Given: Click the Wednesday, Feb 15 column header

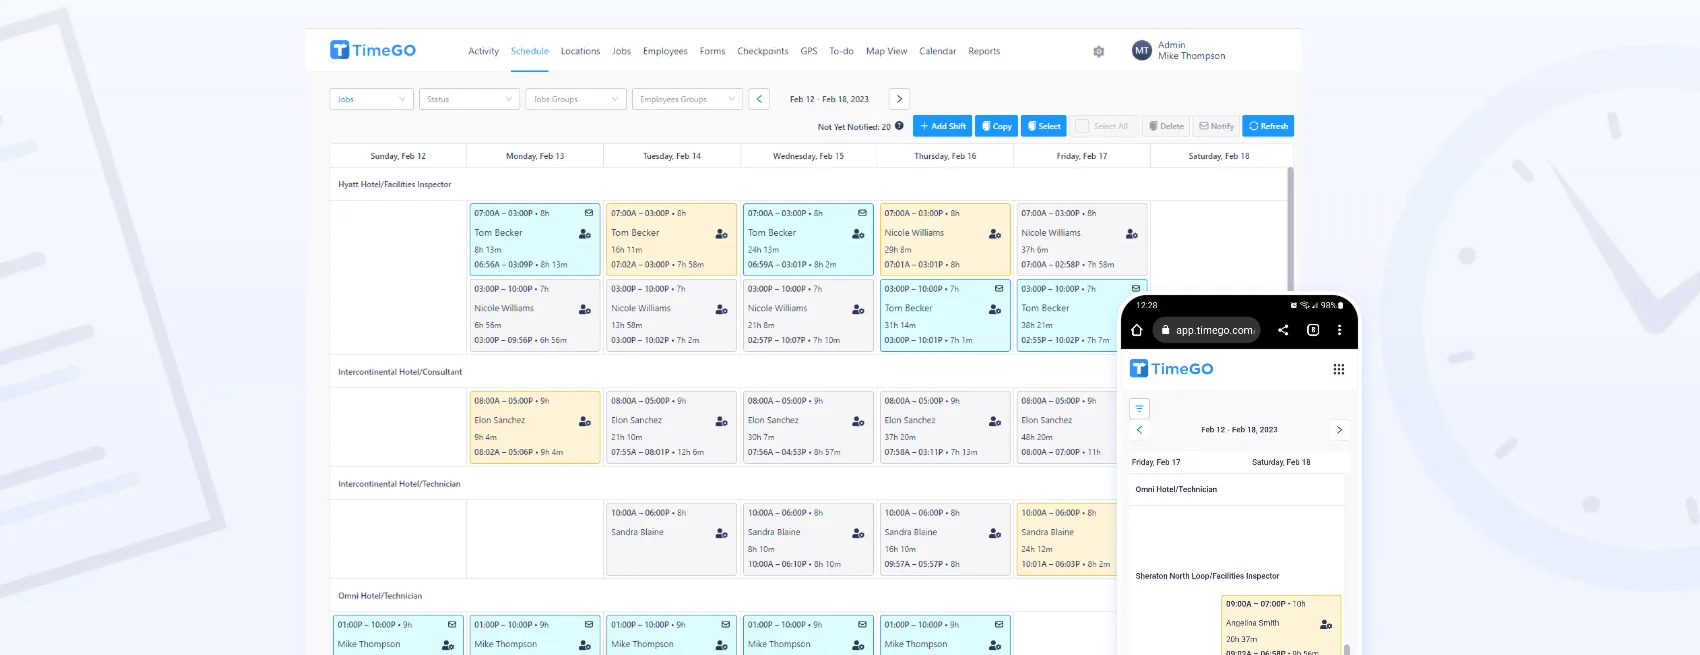Looking at the screenshot, I should pos(808,156).
